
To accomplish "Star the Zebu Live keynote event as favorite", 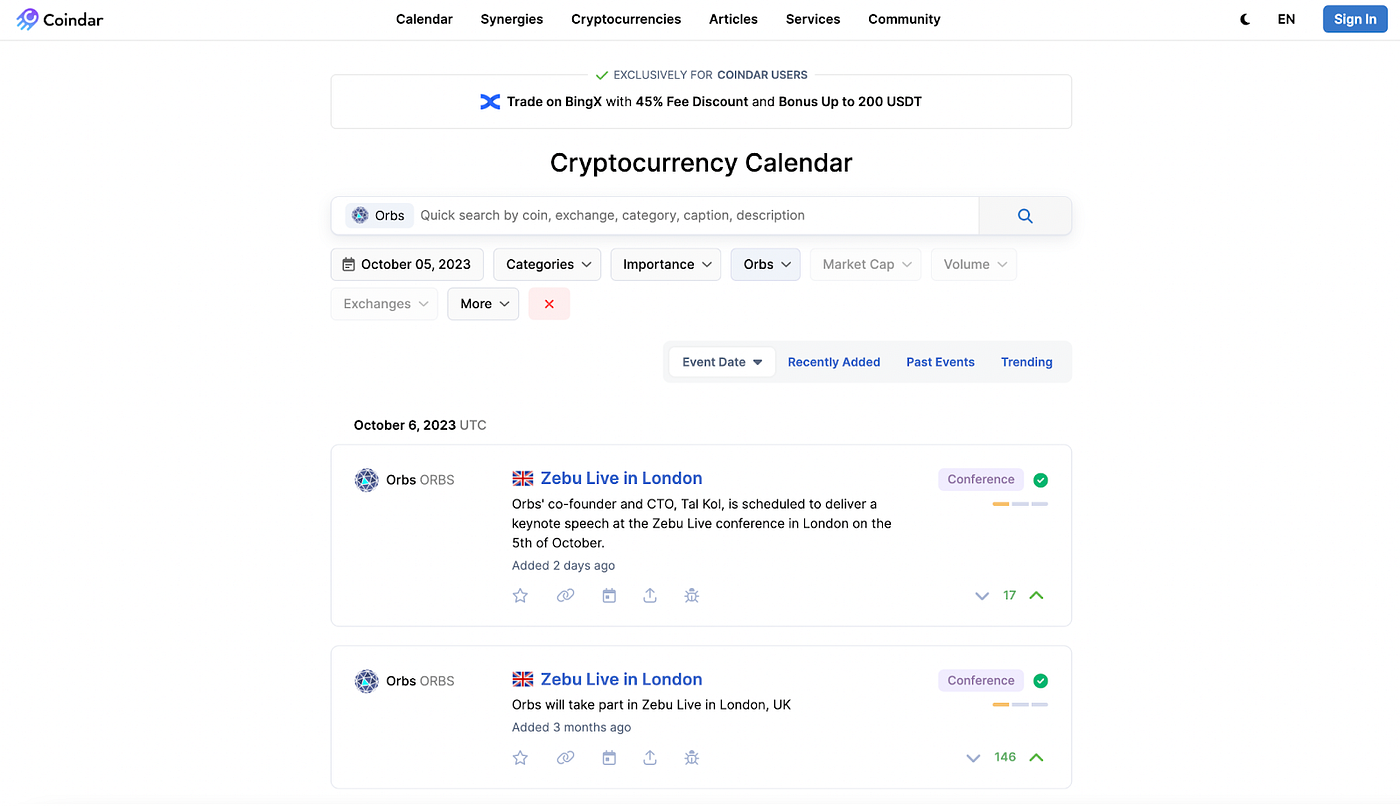I will click(x=520, y=595).
